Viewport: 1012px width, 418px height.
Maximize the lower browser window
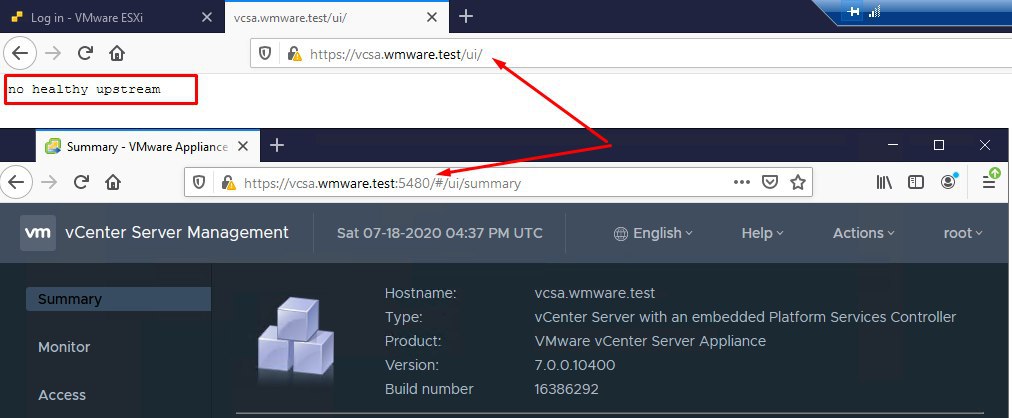coord(939,145)
